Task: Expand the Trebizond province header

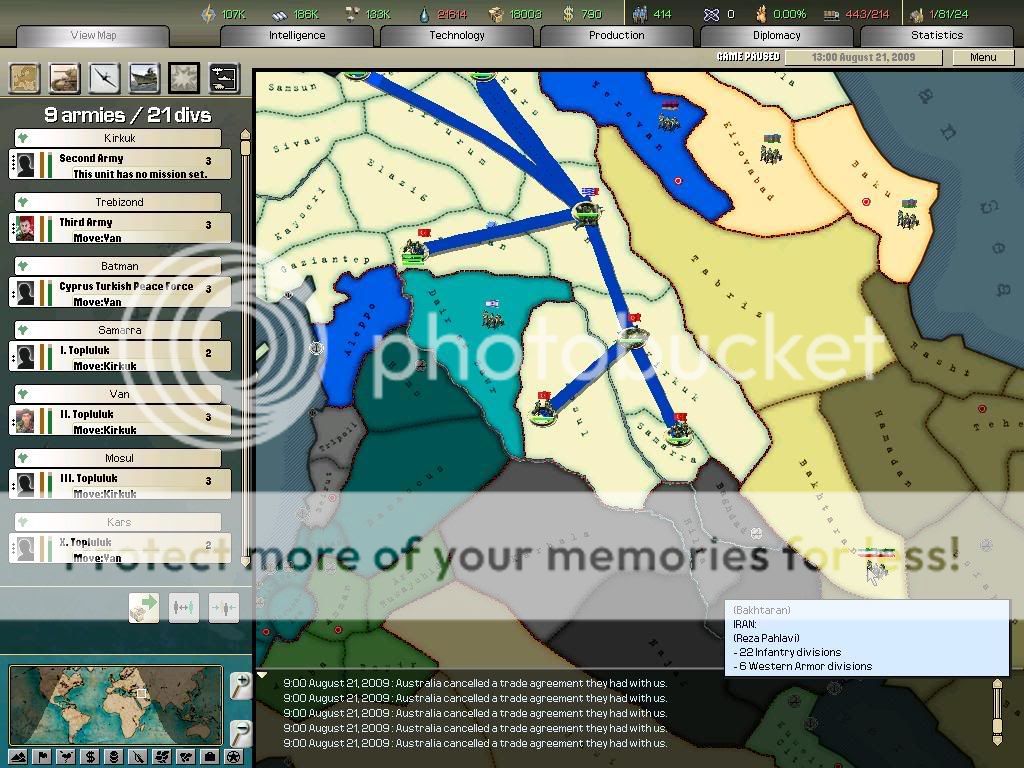Action: click(119, 202)
